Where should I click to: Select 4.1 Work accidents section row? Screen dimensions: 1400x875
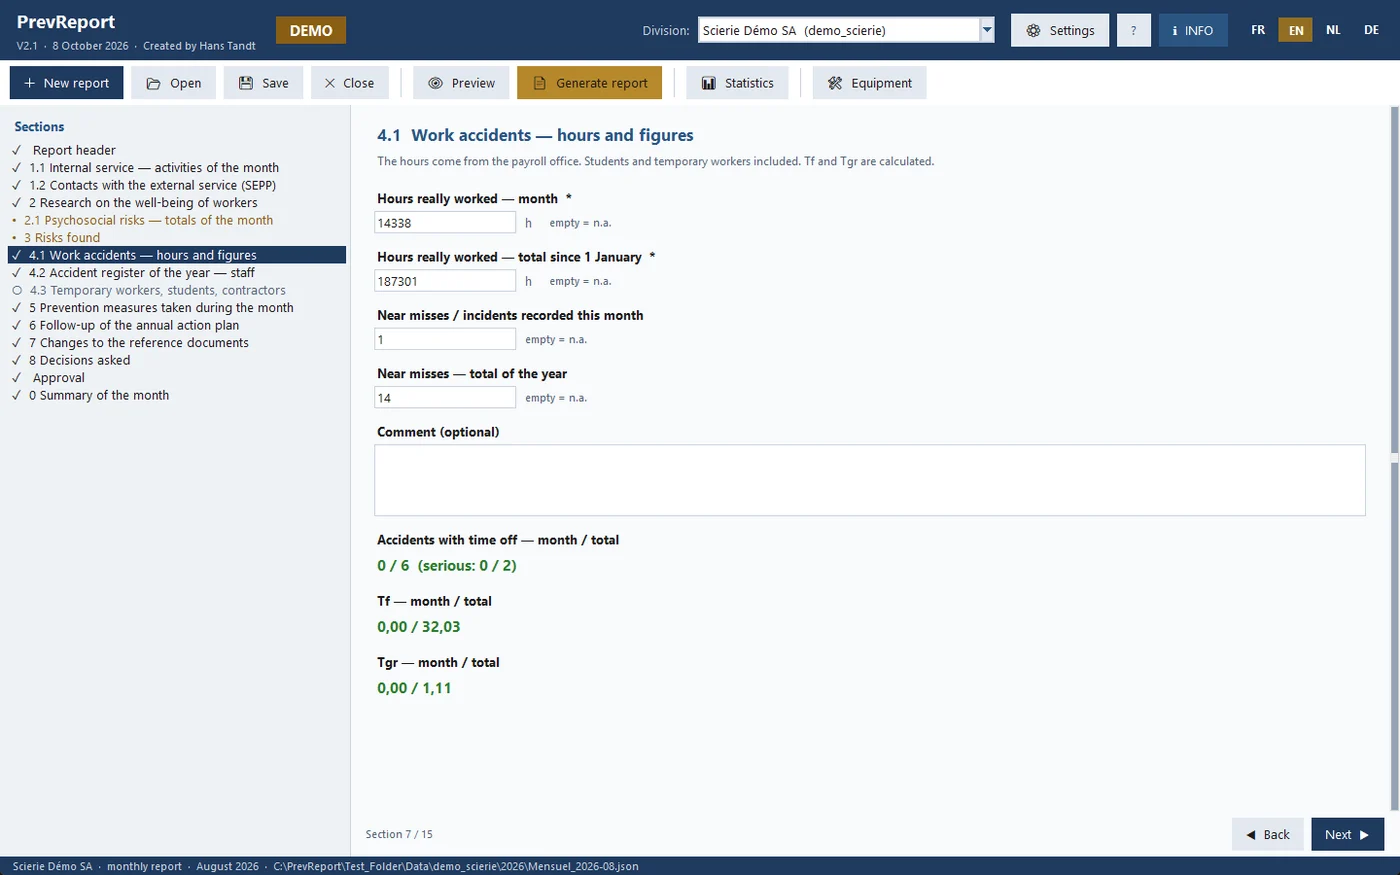pos(177,255)
